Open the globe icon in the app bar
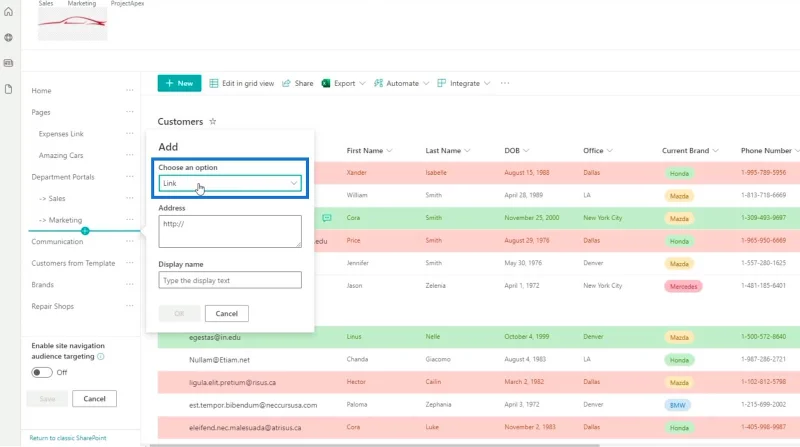The height and width of the screenshot is (447, 800). coord(8,37)
